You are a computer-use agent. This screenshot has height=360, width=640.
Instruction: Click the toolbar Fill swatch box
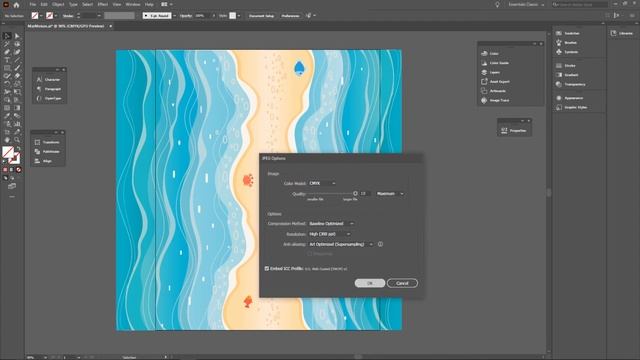point(7,152)
